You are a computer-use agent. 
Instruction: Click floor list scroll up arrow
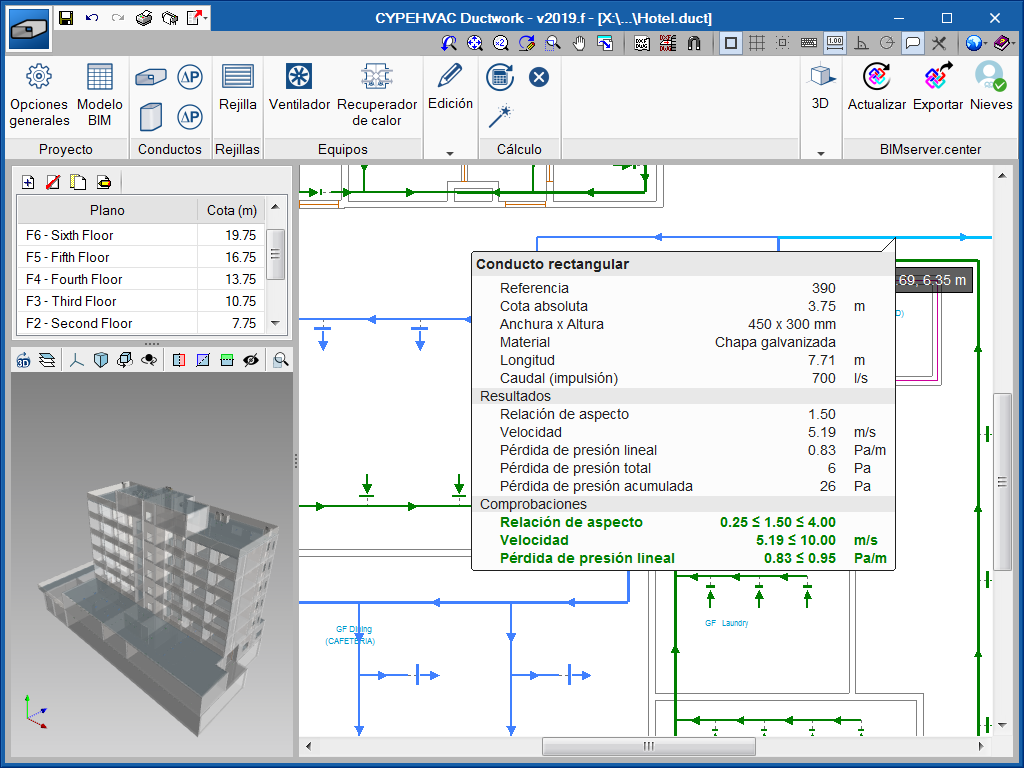coord(276,207)
